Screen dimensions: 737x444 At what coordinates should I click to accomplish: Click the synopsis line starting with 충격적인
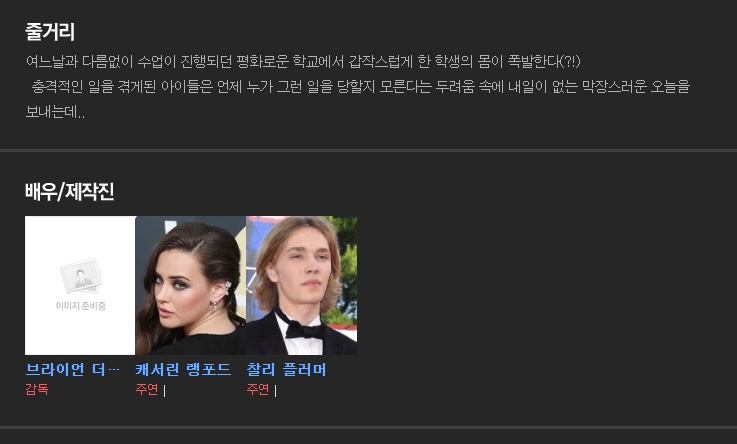[361, 87]
